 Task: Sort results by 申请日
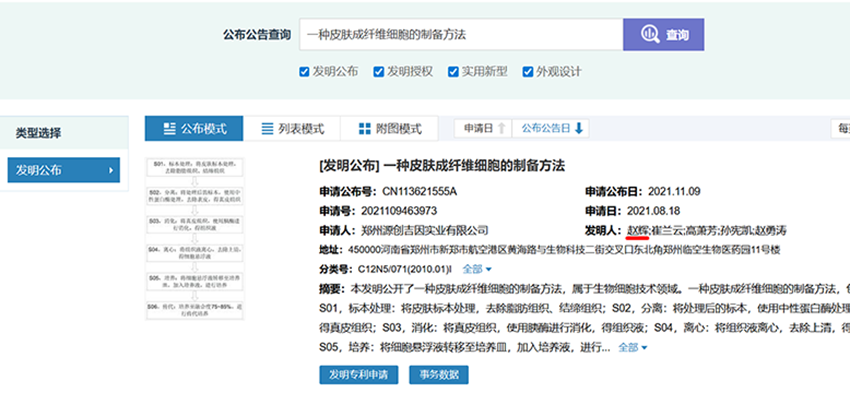(483, 128)
